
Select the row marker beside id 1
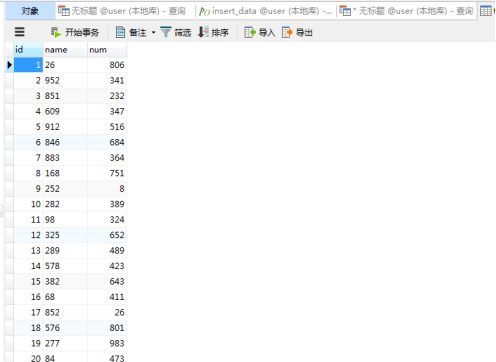[x=10, y=65]
